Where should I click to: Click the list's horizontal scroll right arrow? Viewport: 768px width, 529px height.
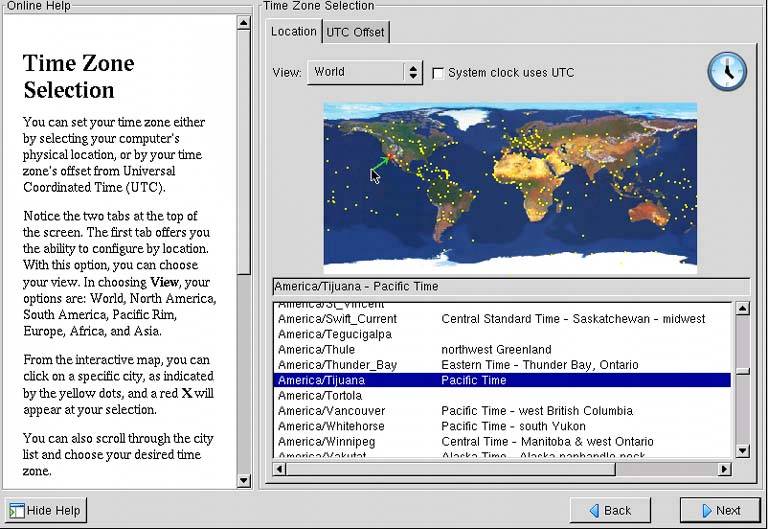pos(724,468)
